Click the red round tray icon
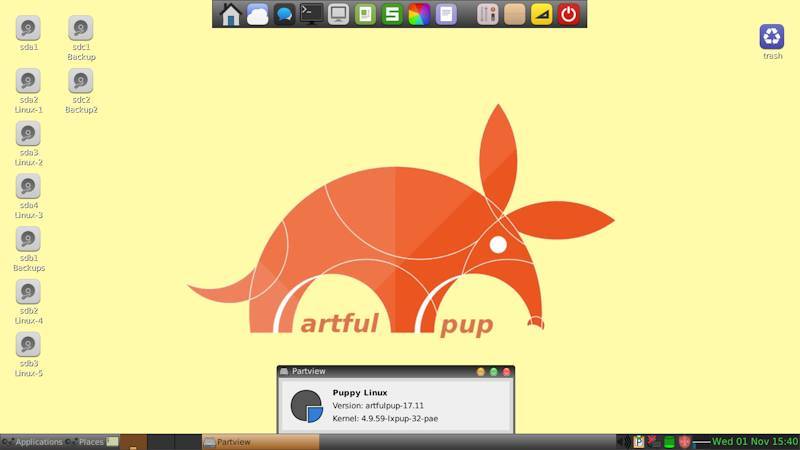 coord(685,442)
